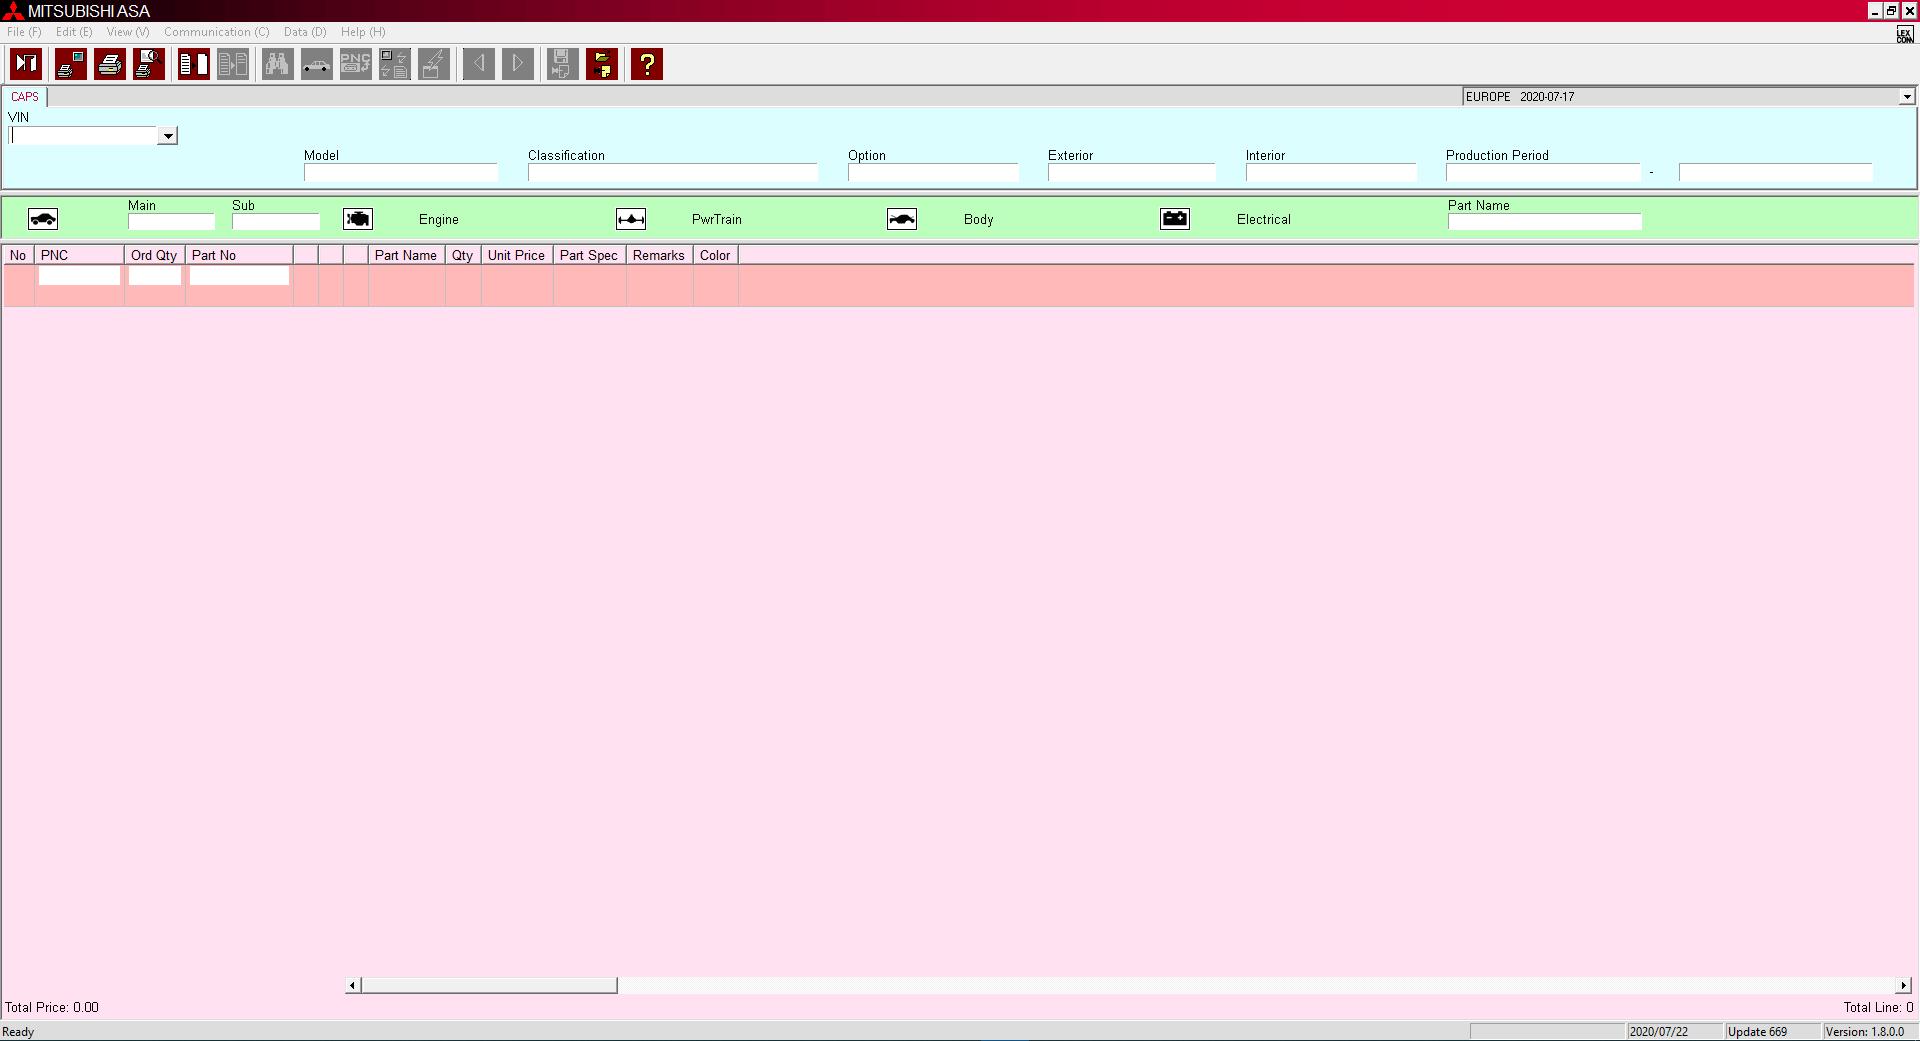This screenshot has width=1920, height=1041.
Task: Click the PNC lookup toolbar icon
Action: click(356, 65)
